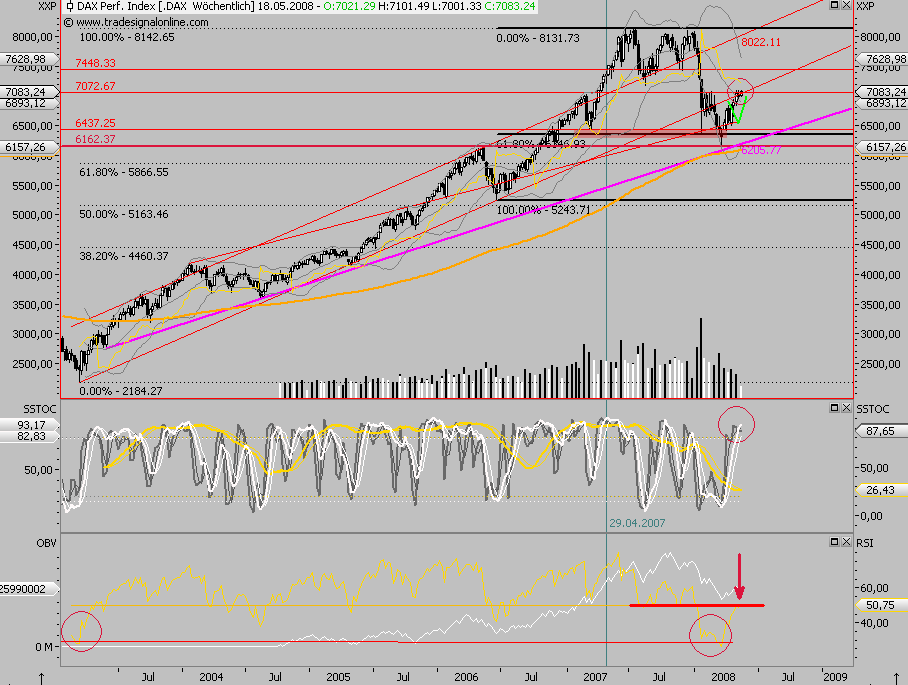Click the XXP label at the top left

pyautogui.click(x=47, y=6)
